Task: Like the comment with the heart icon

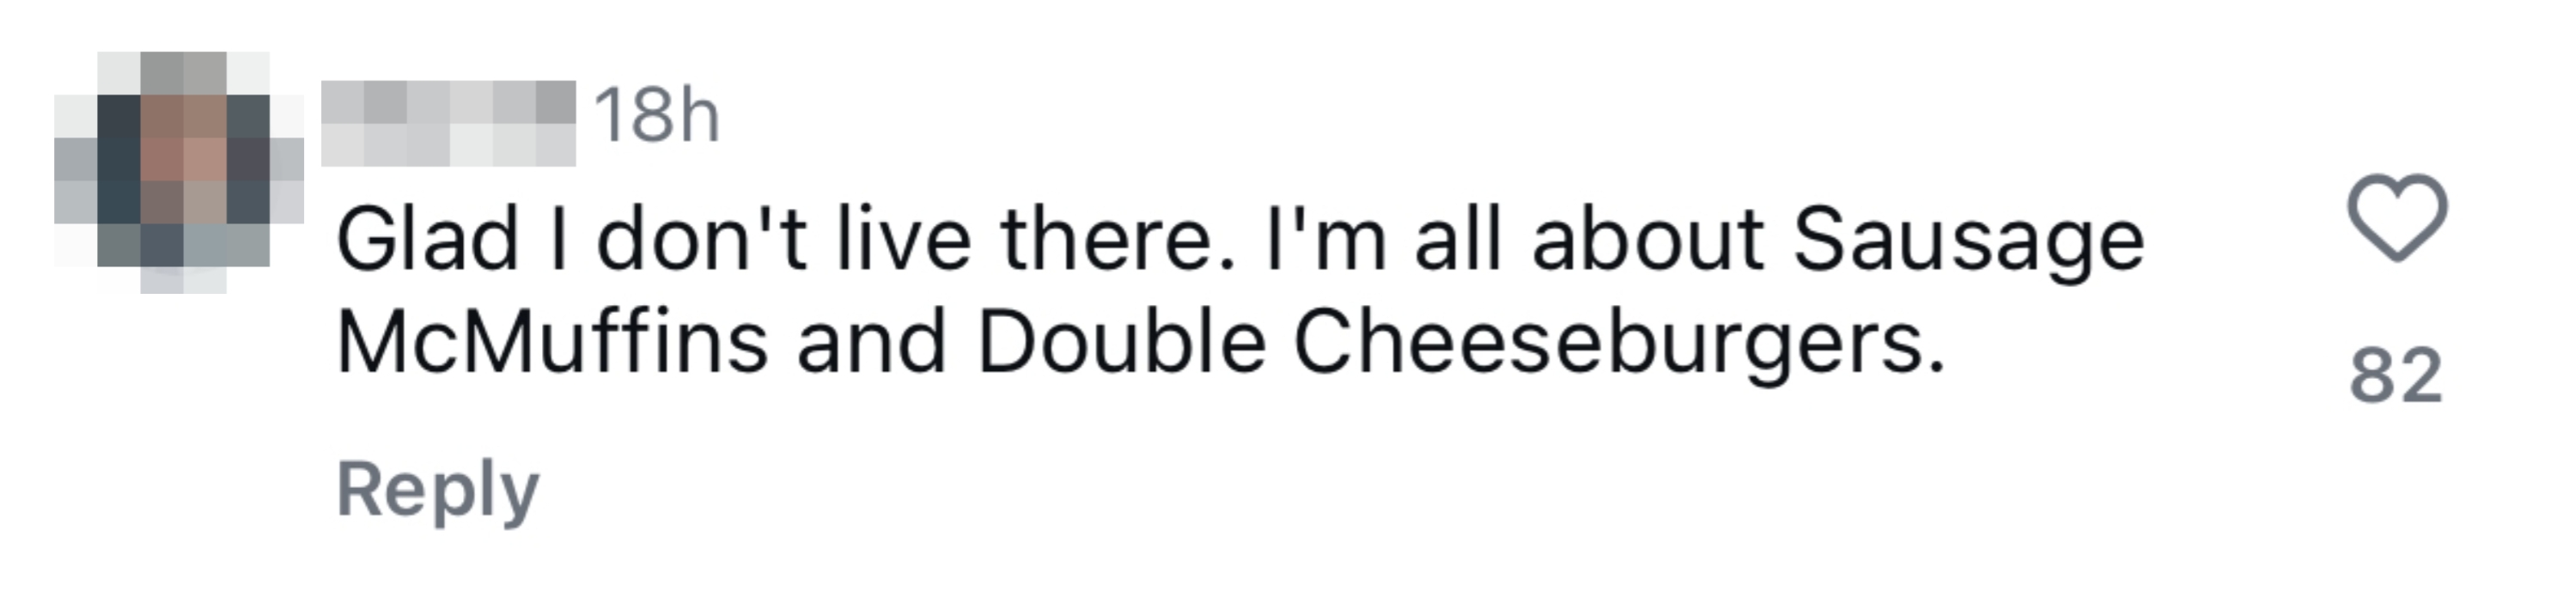Action: (x=2397, y=217)
